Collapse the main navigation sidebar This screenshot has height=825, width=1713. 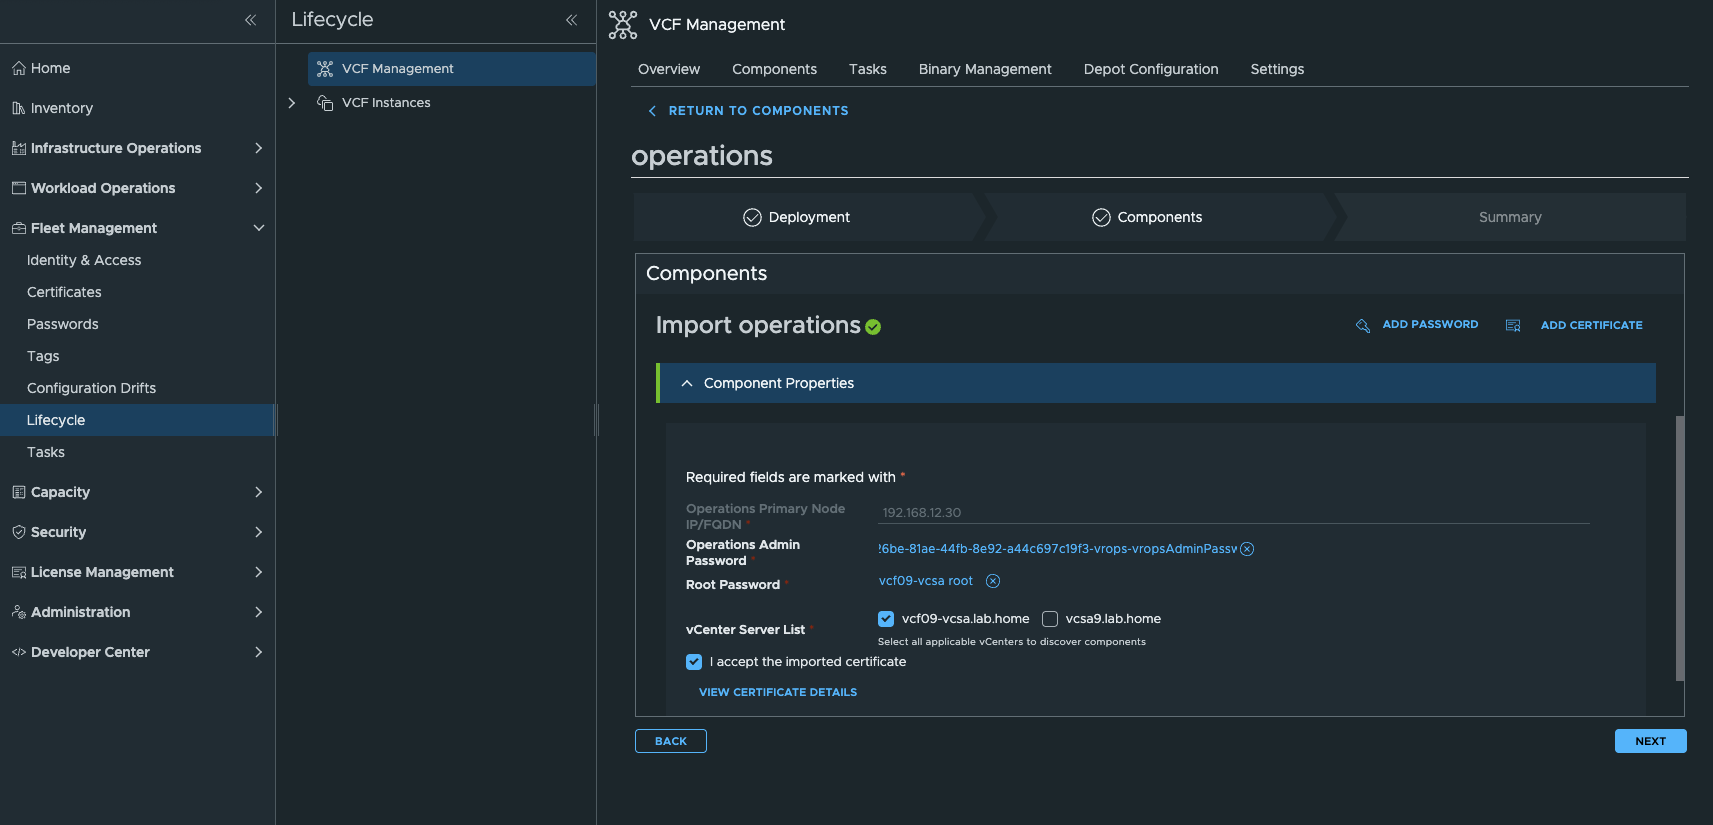coord(250,20)
